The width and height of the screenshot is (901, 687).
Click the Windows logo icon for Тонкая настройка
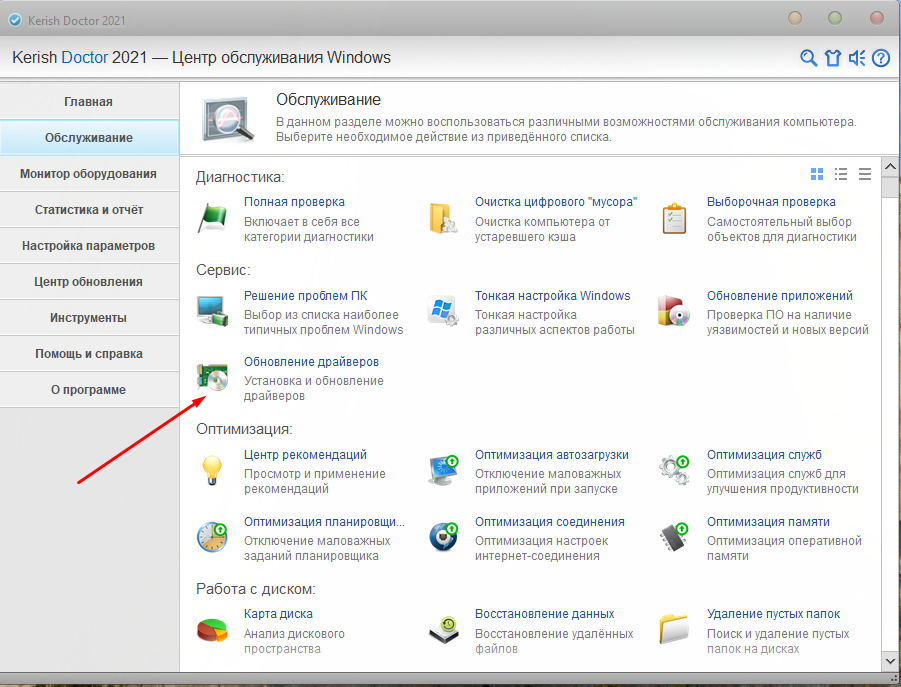pos(443,312)
